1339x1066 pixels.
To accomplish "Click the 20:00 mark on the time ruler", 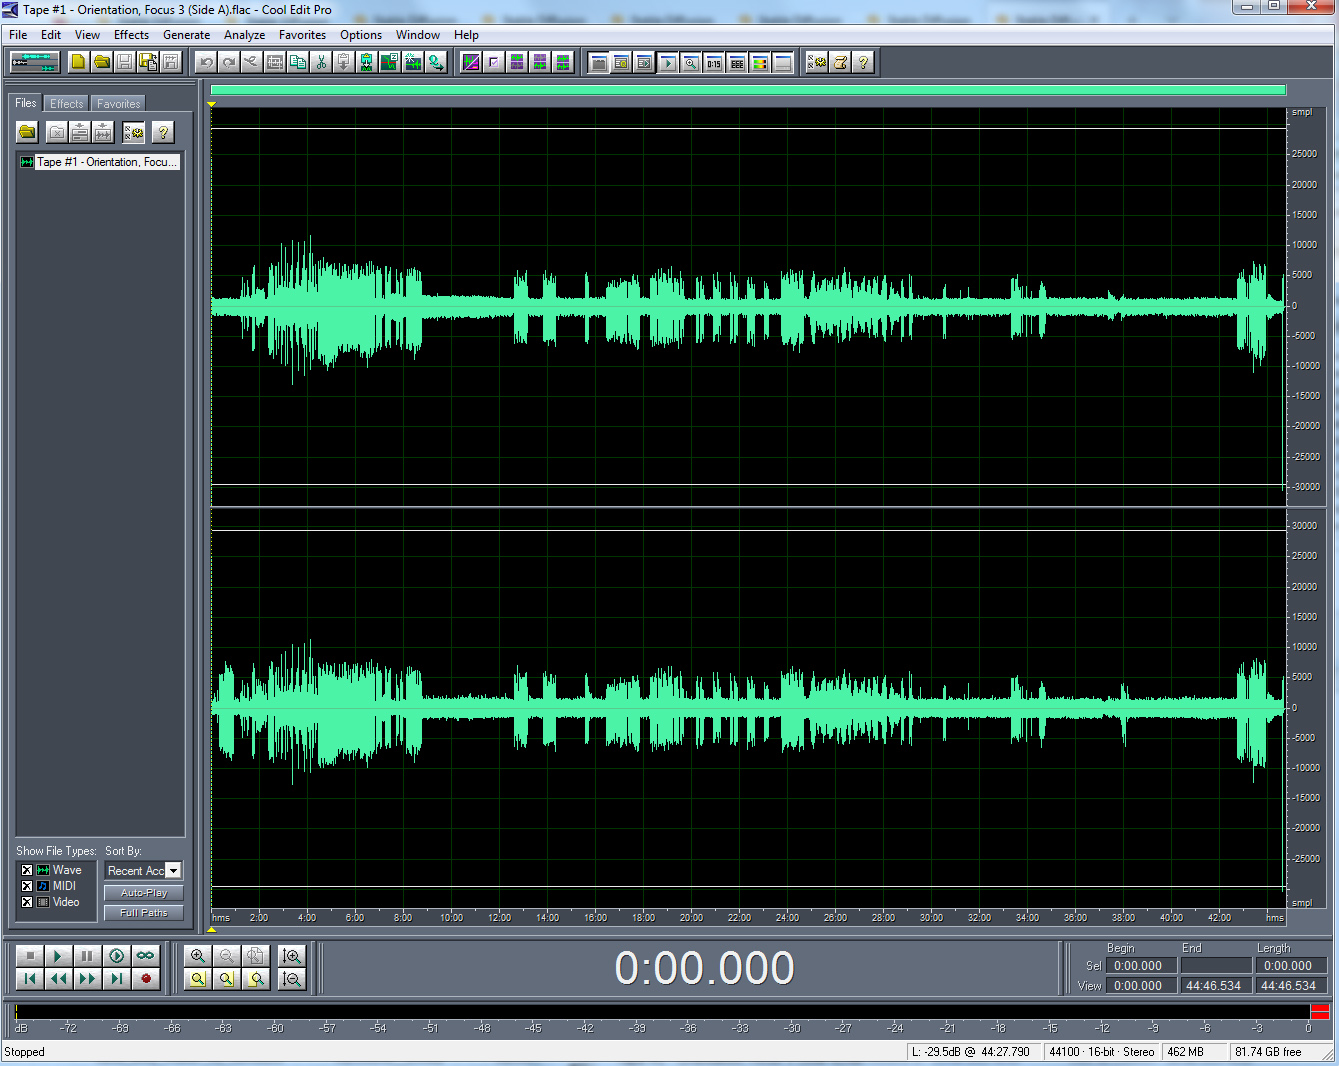I will click(x=691, y=917).
